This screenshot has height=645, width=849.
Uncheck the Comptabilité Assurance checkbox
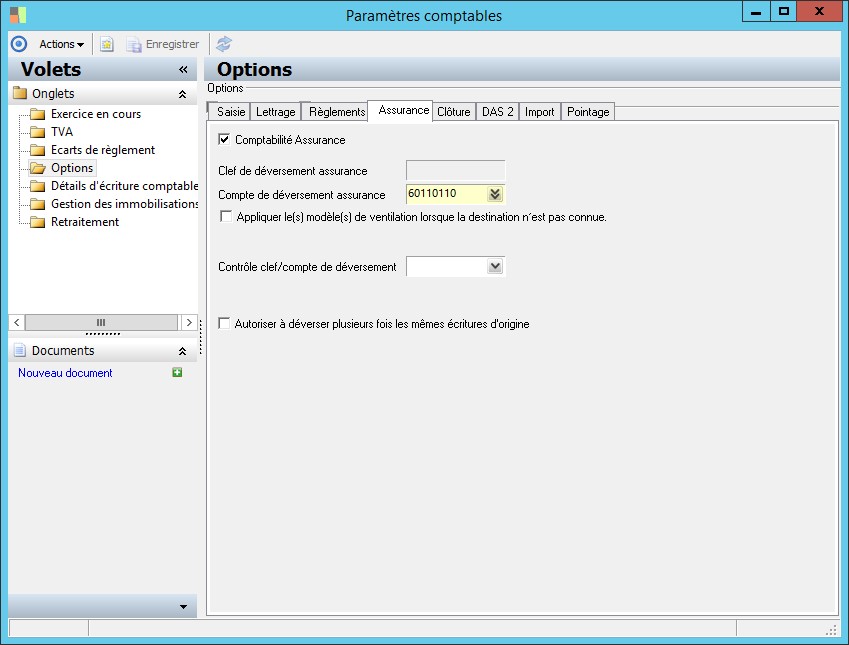pyautogui.click(x=224, y=139)
